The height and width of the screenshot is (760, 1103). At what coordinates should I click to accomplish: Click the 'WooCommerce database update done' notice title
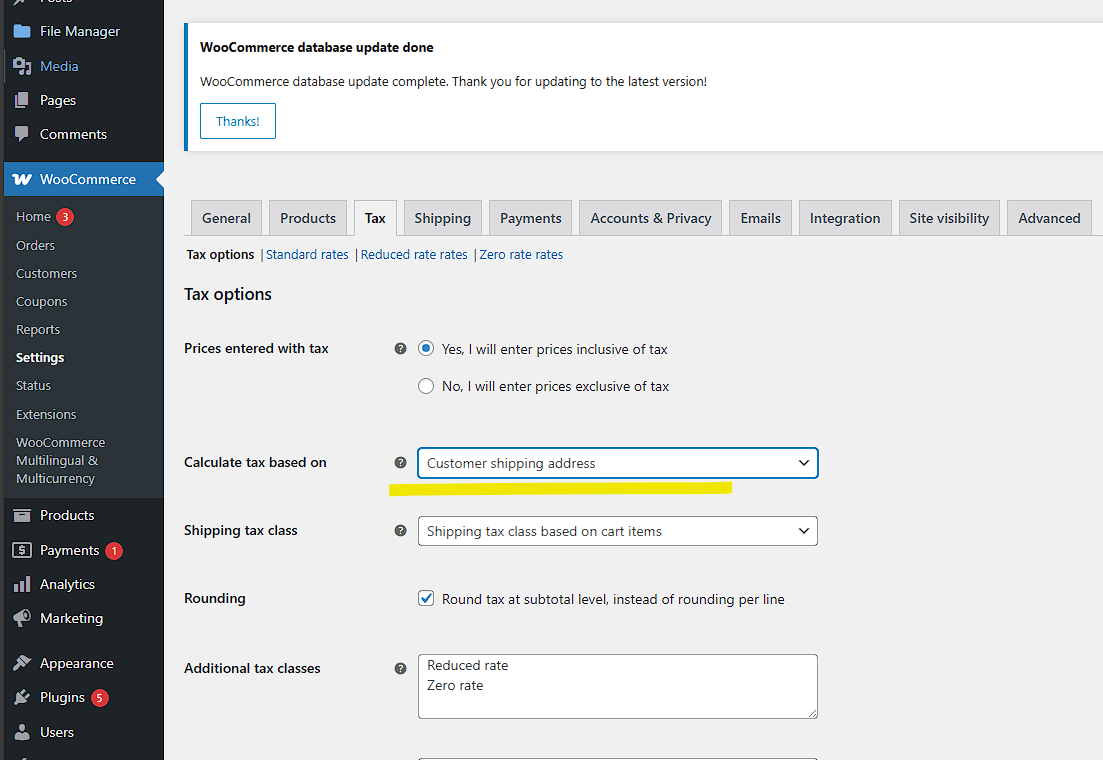[317, 47]
